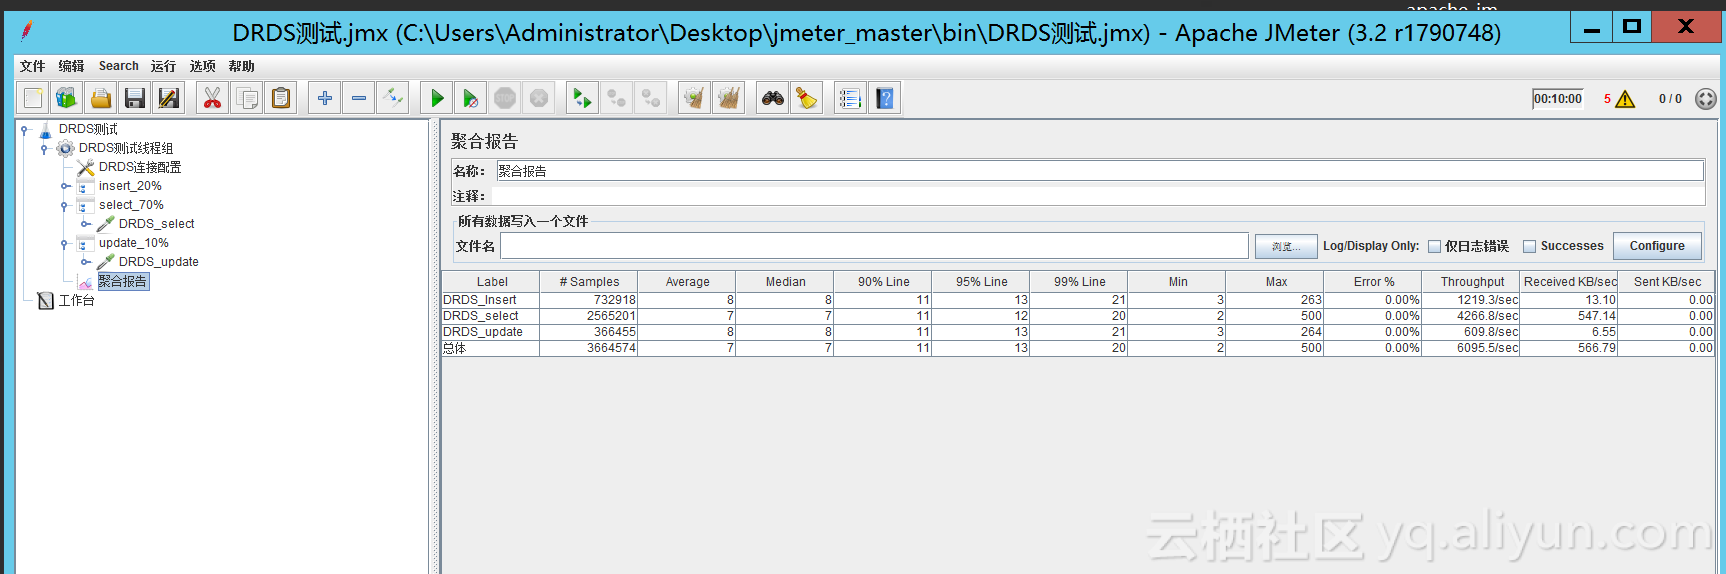Collapse the select_70% tree node handle
Image resolution: width=1726 pixels, height=574 pixels.
pos(65,206)
